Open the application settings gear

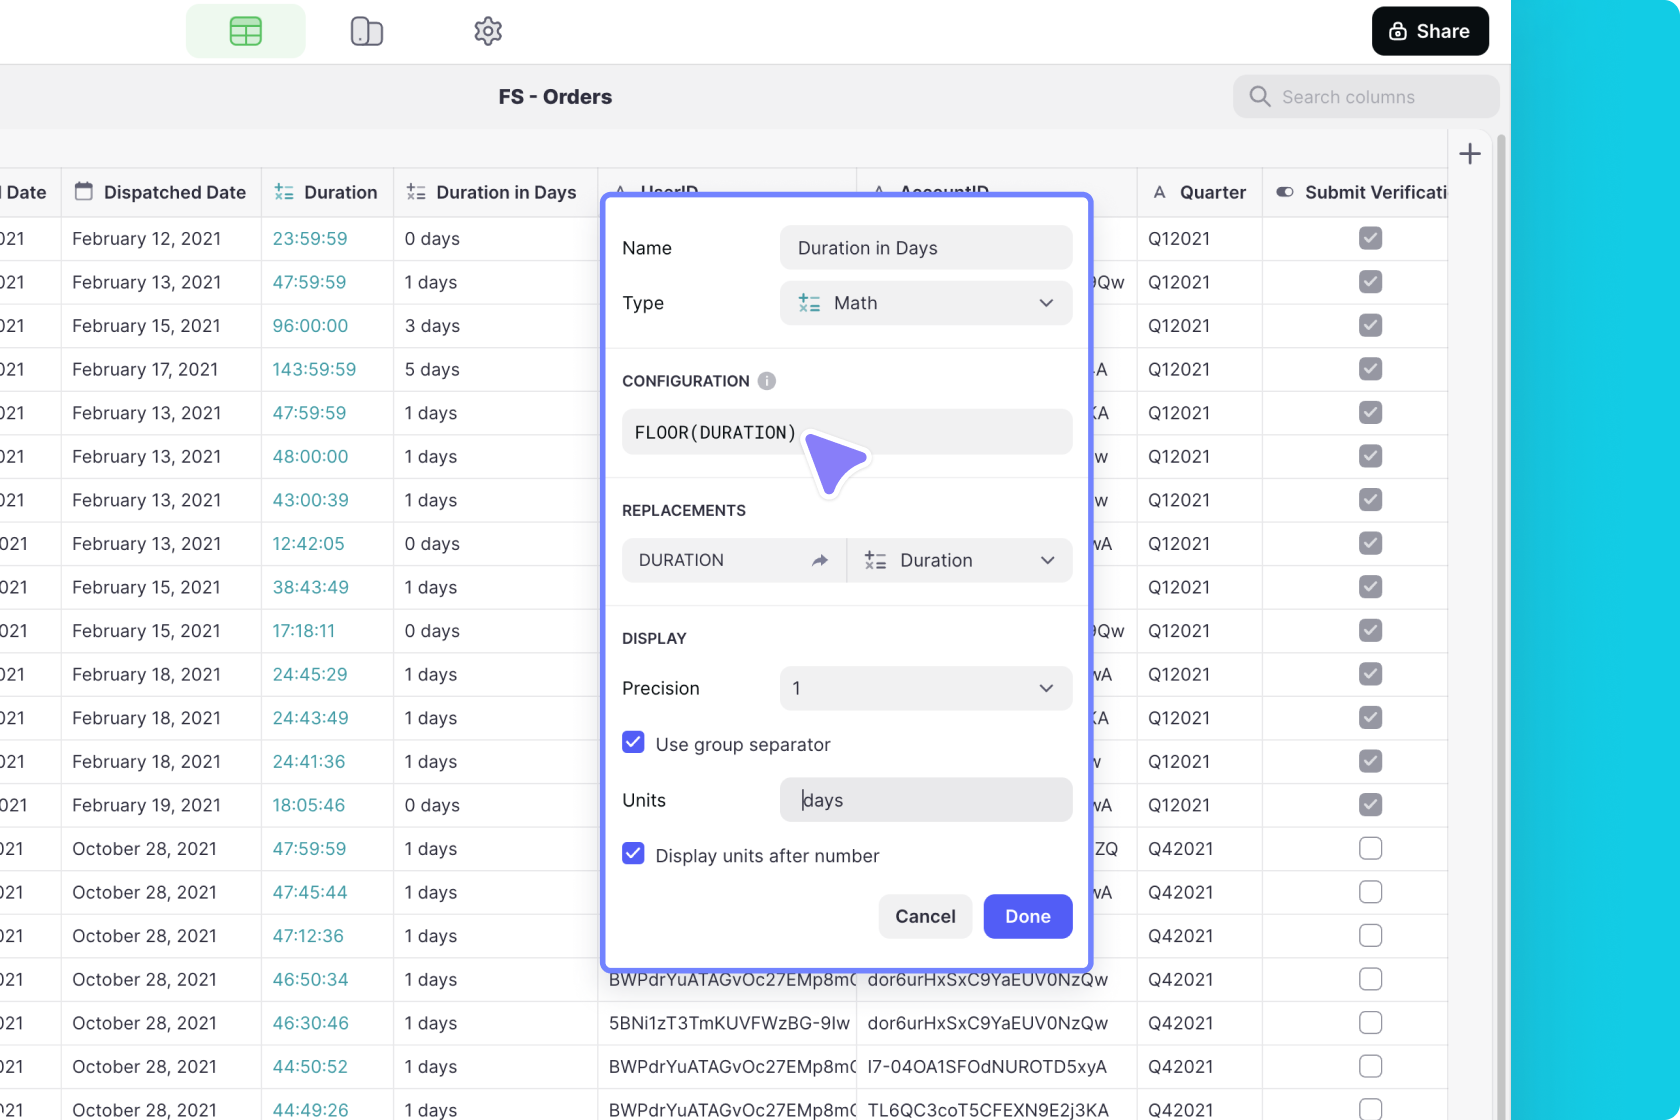pos(488,31)
